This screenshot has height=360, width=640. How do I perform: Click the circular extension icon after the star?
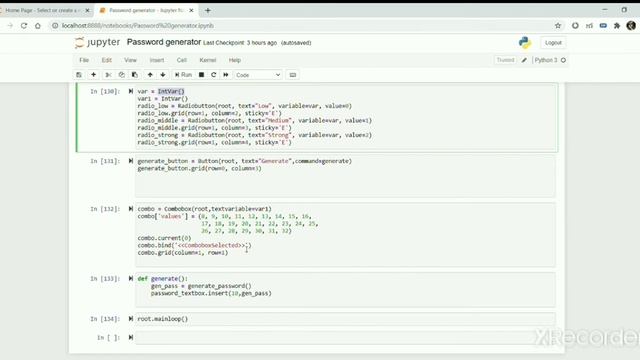[575, 26]
